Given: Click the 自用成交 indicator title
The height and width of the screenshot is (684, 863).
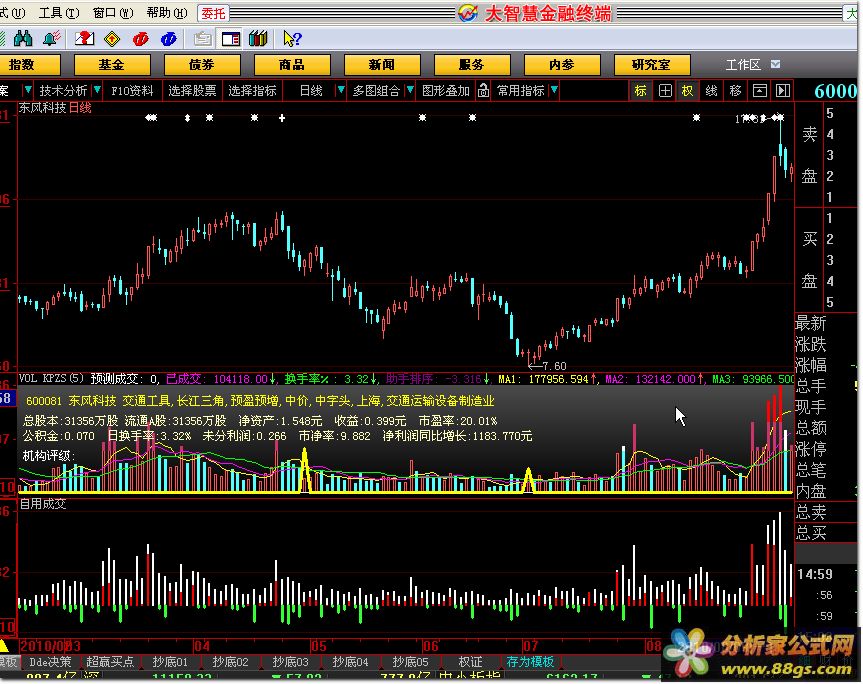Looking at the screenshot, I should point(43,504).
